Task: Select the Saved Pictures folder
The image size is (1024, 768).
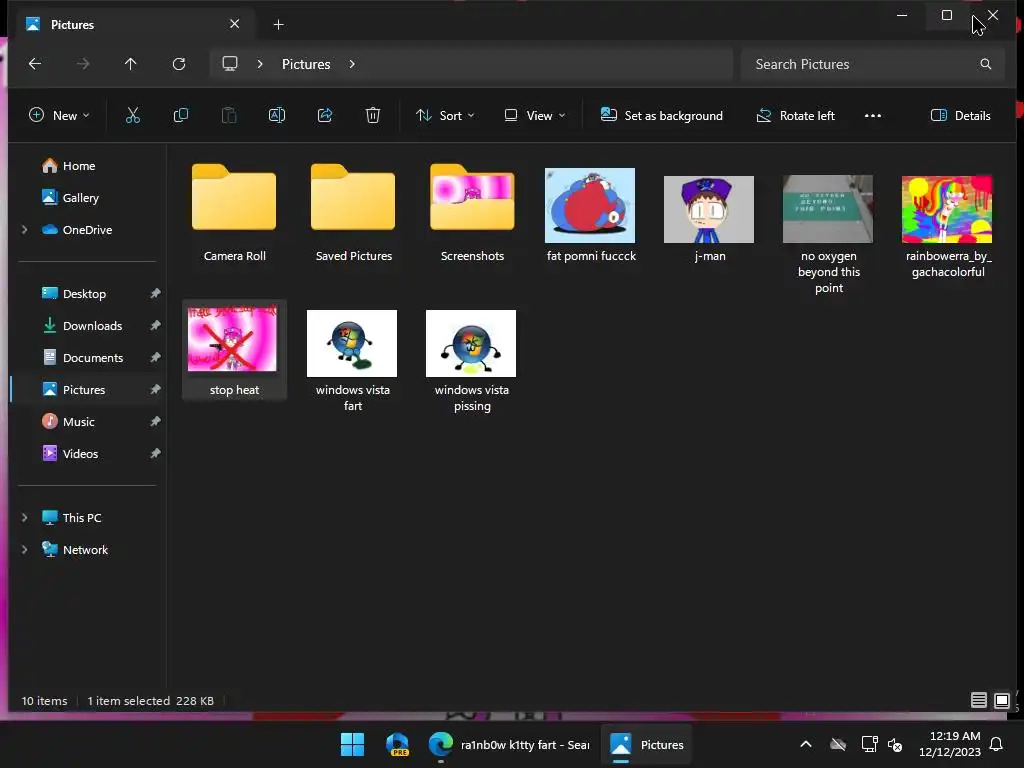Action: (353, 214)
